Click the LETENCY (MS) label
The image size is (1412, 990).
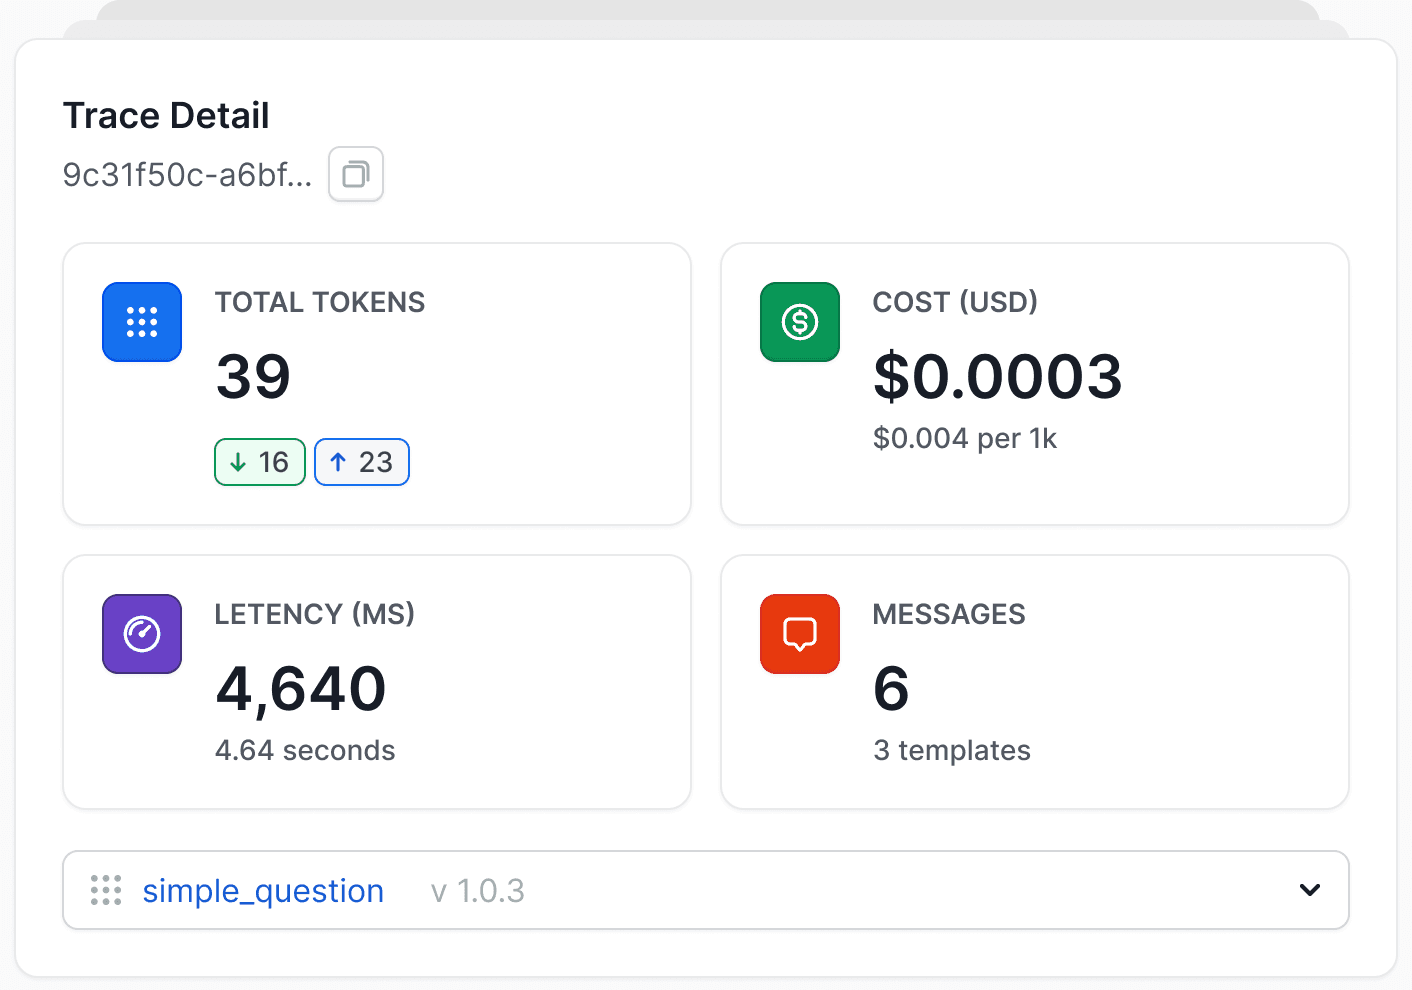(315, 614)
